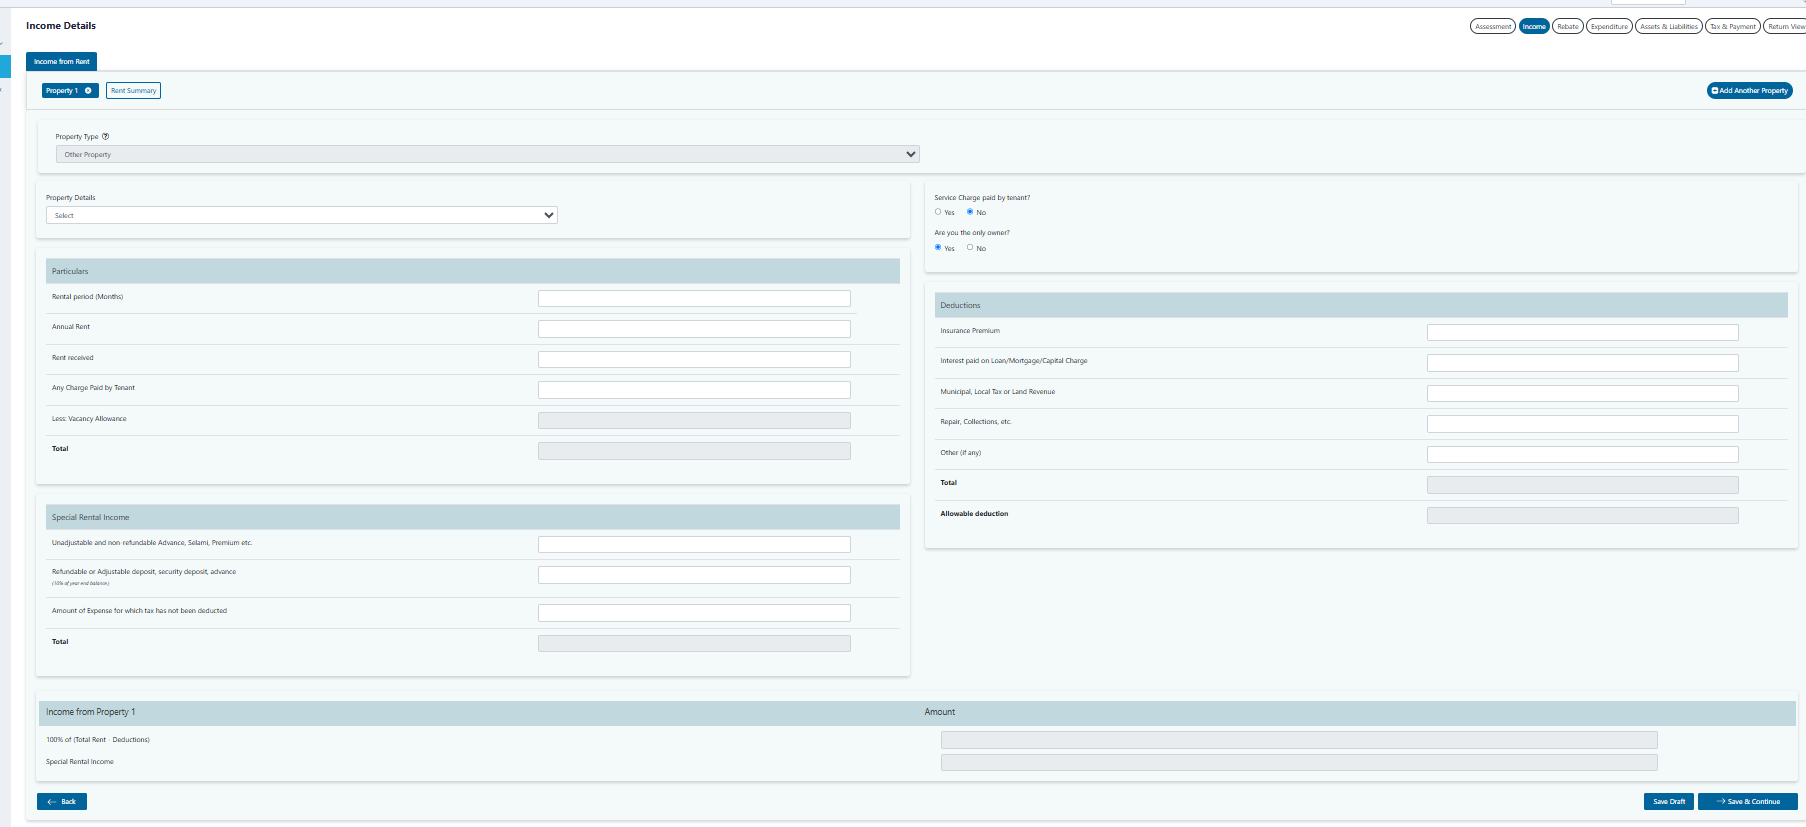The image size is (1806, 827).
Task: Open the Assets & Liabilities step
Action: click(x=1669, y=27)
